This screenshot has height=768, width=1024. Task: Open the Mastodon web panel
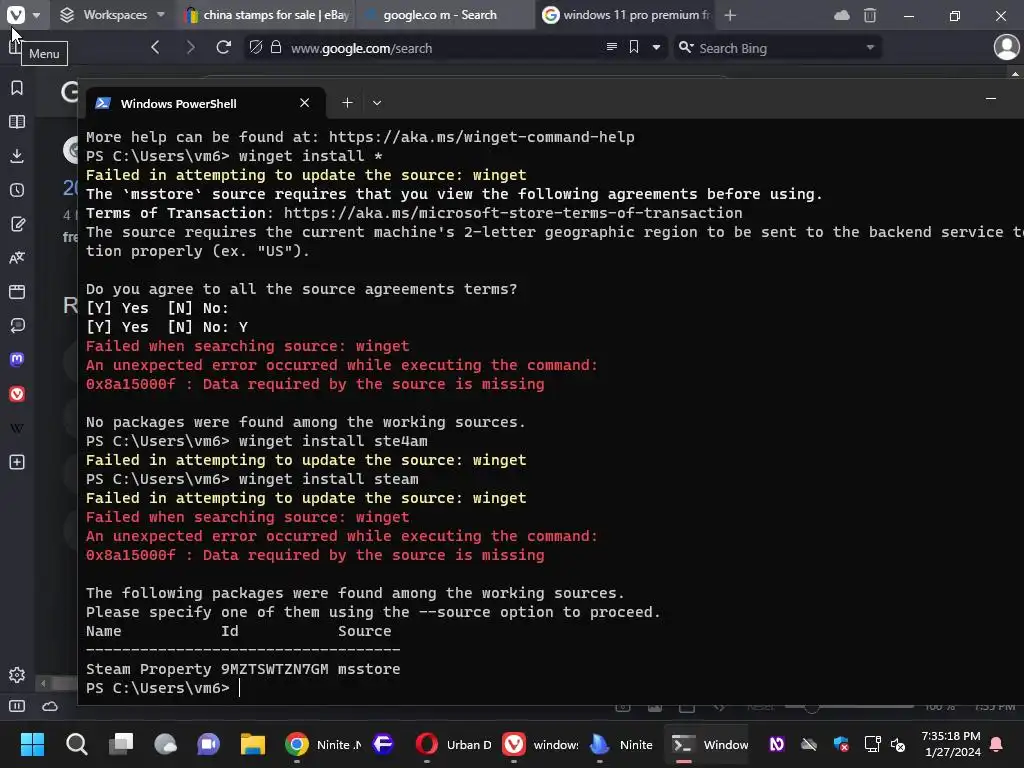point(17,359)
